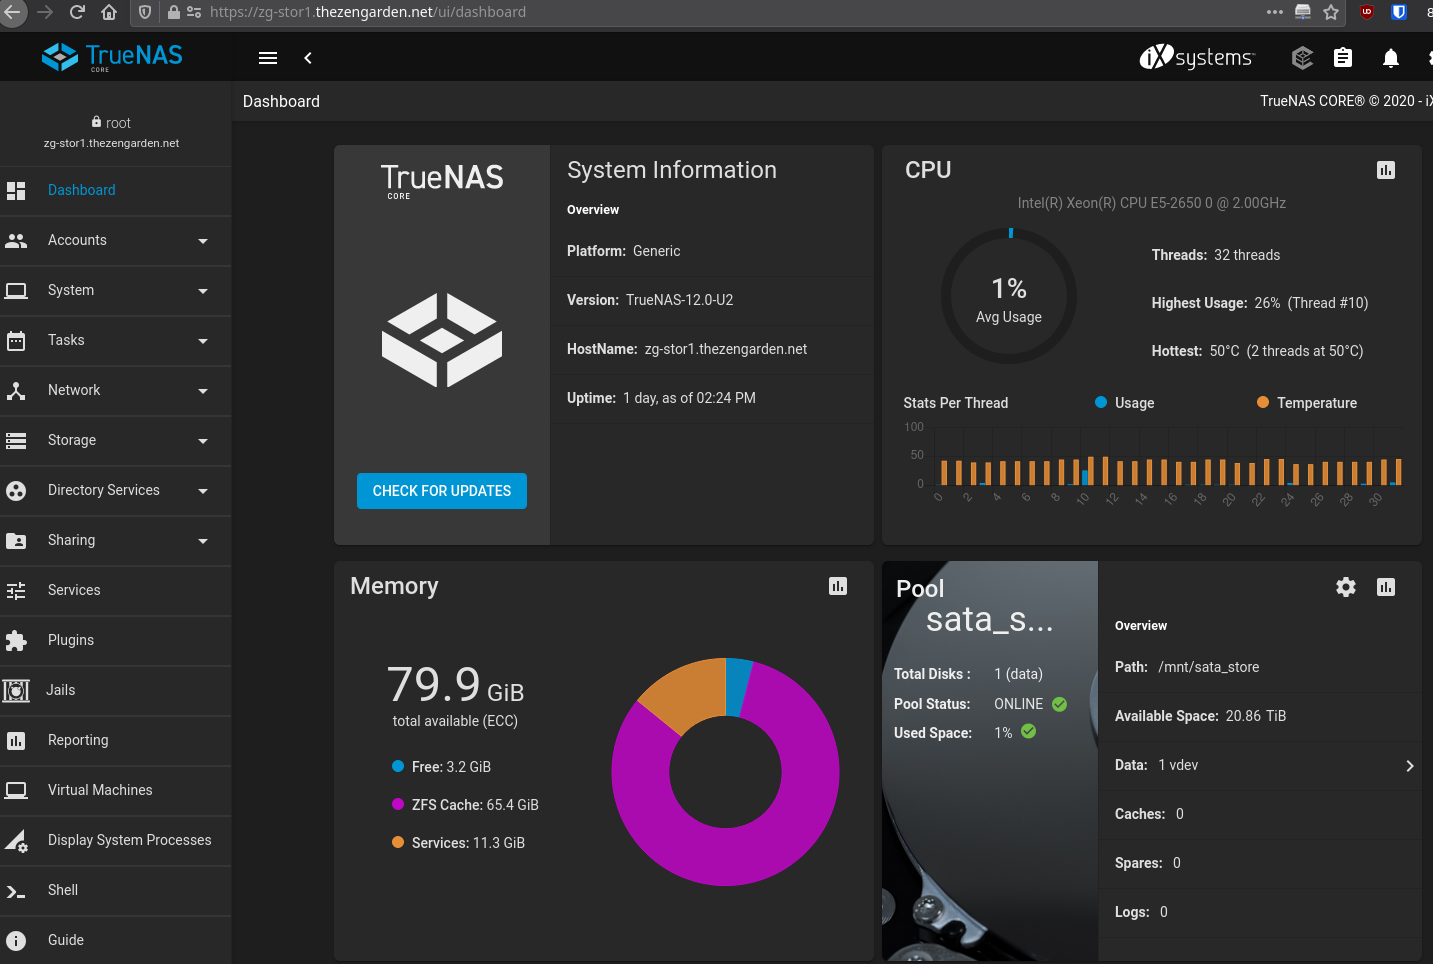Open the iXsystems logo link
This screenshot has height=964, width=1433.
pyautogui.click(x=1196, y=58)
